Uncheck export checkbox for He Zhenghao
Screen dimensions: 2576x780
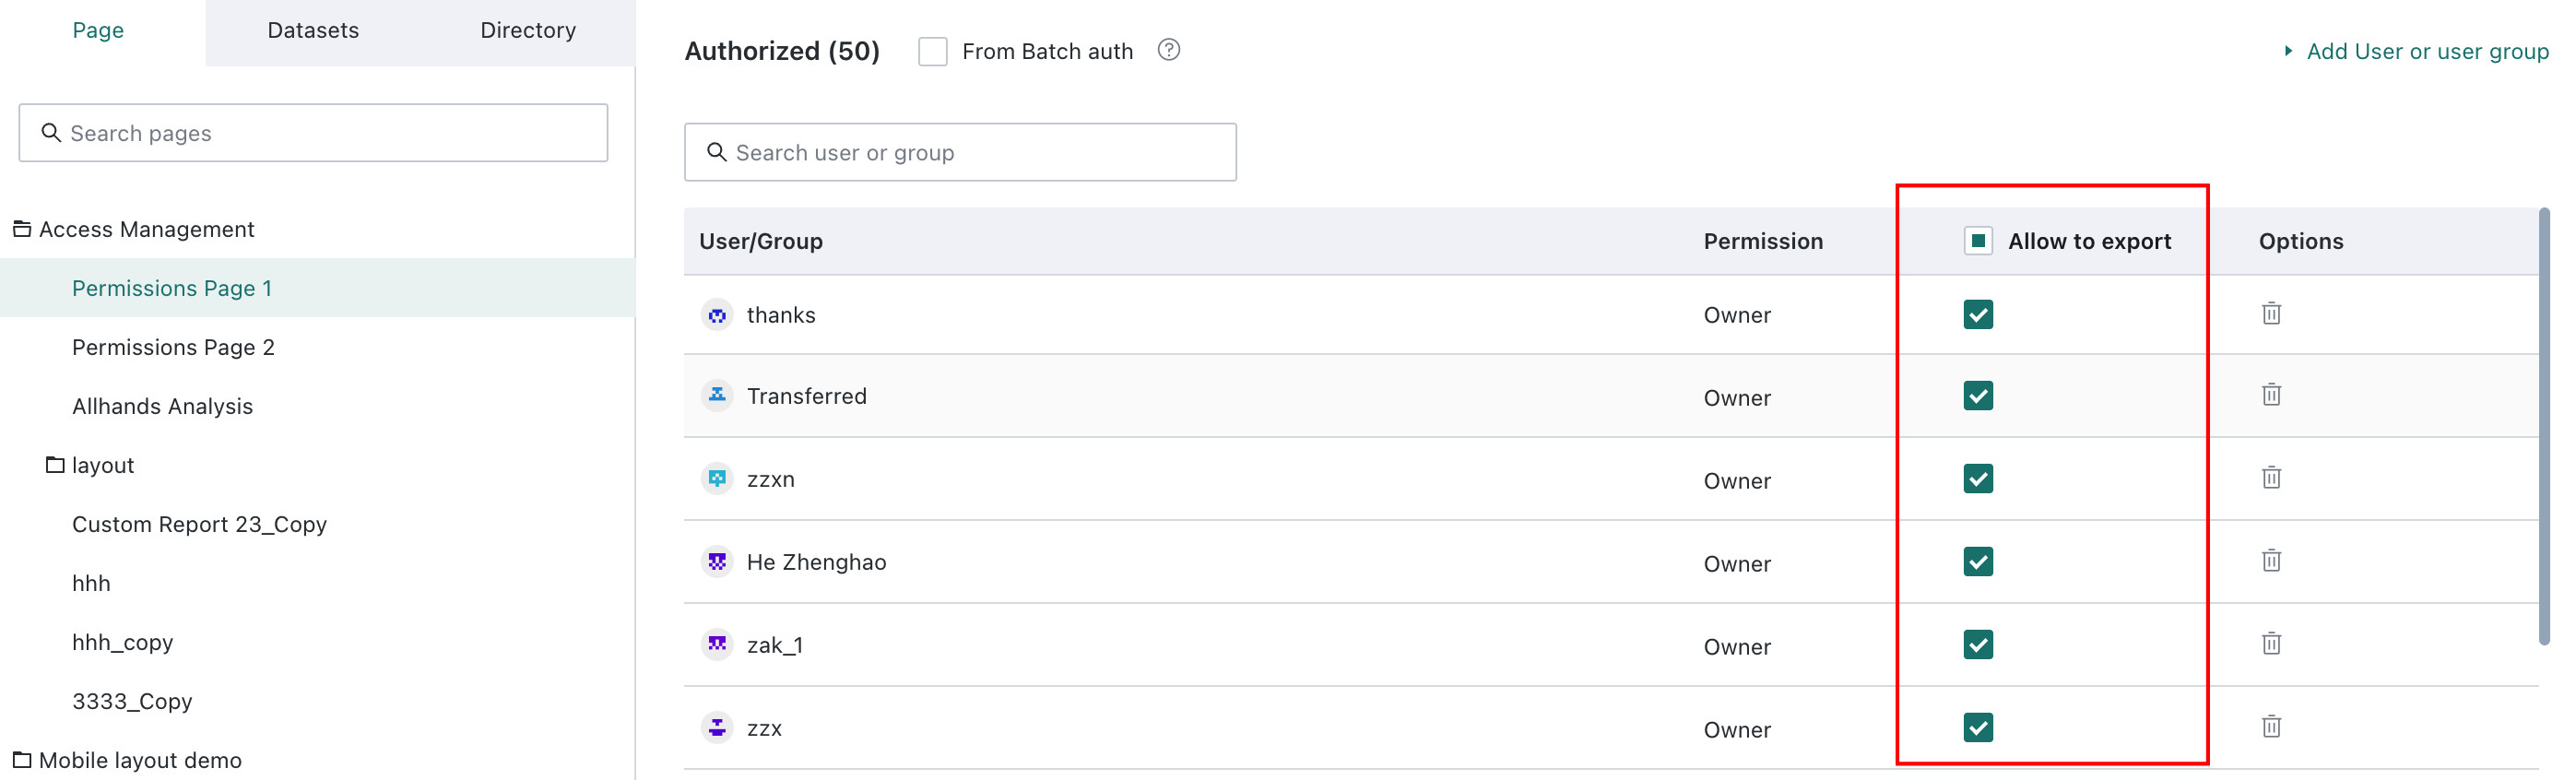pyautogui.click(x=1977, y=562)
